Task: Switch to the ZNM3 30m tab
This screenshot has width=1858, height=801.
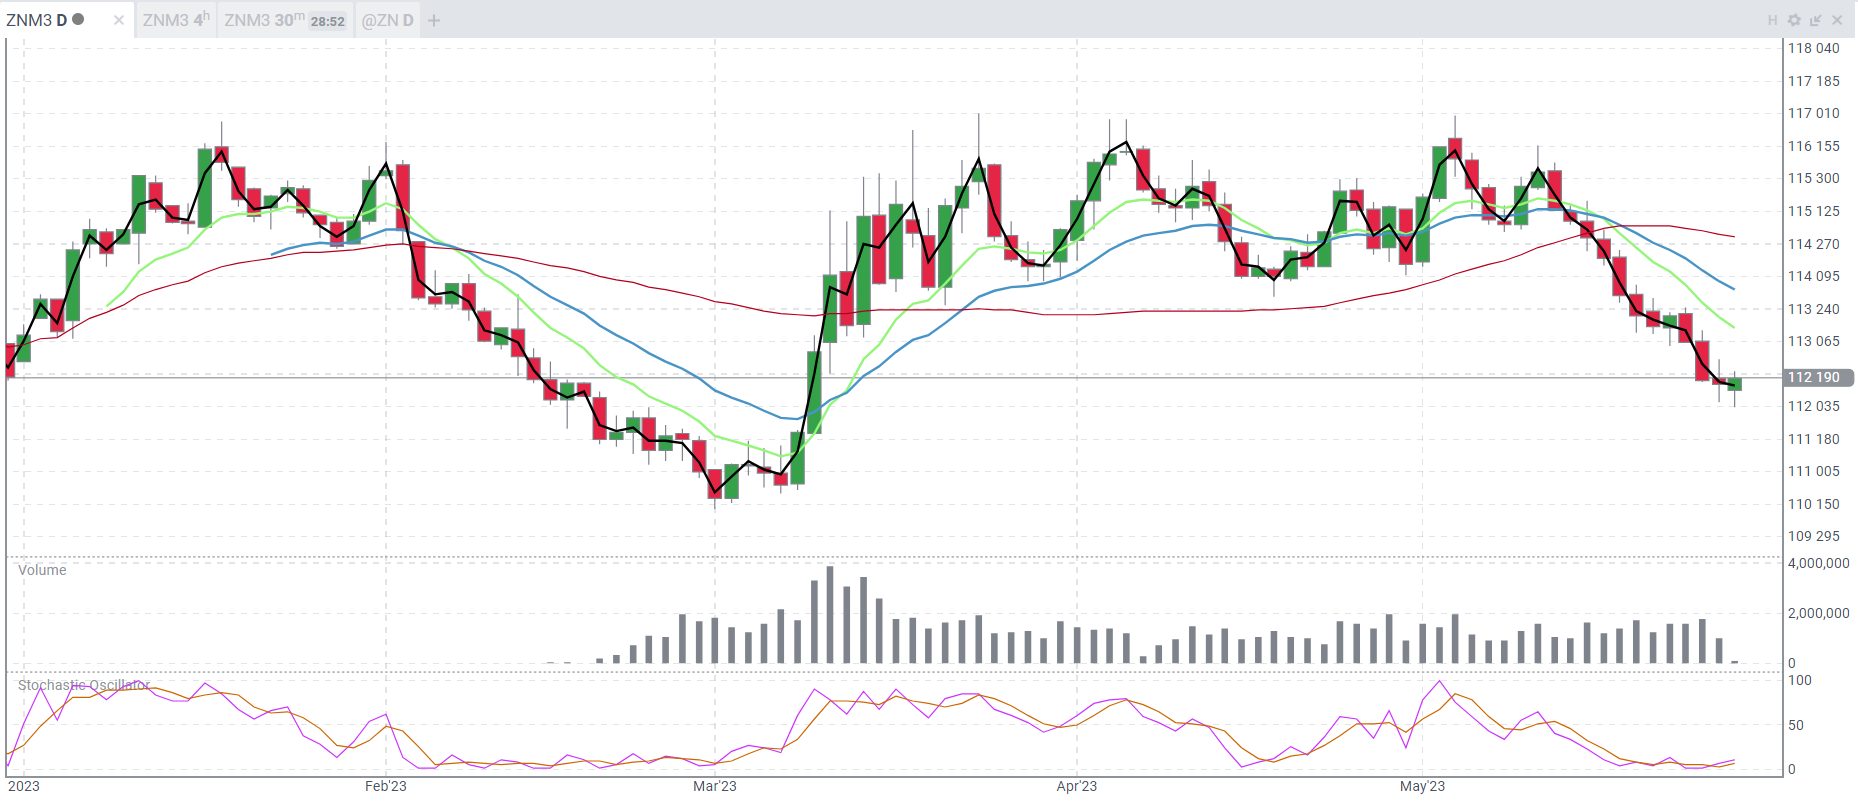Action: click(x=264, y=20)
